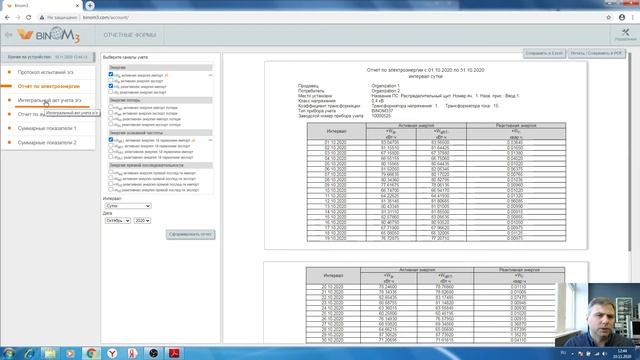Viewport: 640px width, 360px height.
Task: Check реактивная энергия экспорт in Энергия group
Action: pos(111,92)
